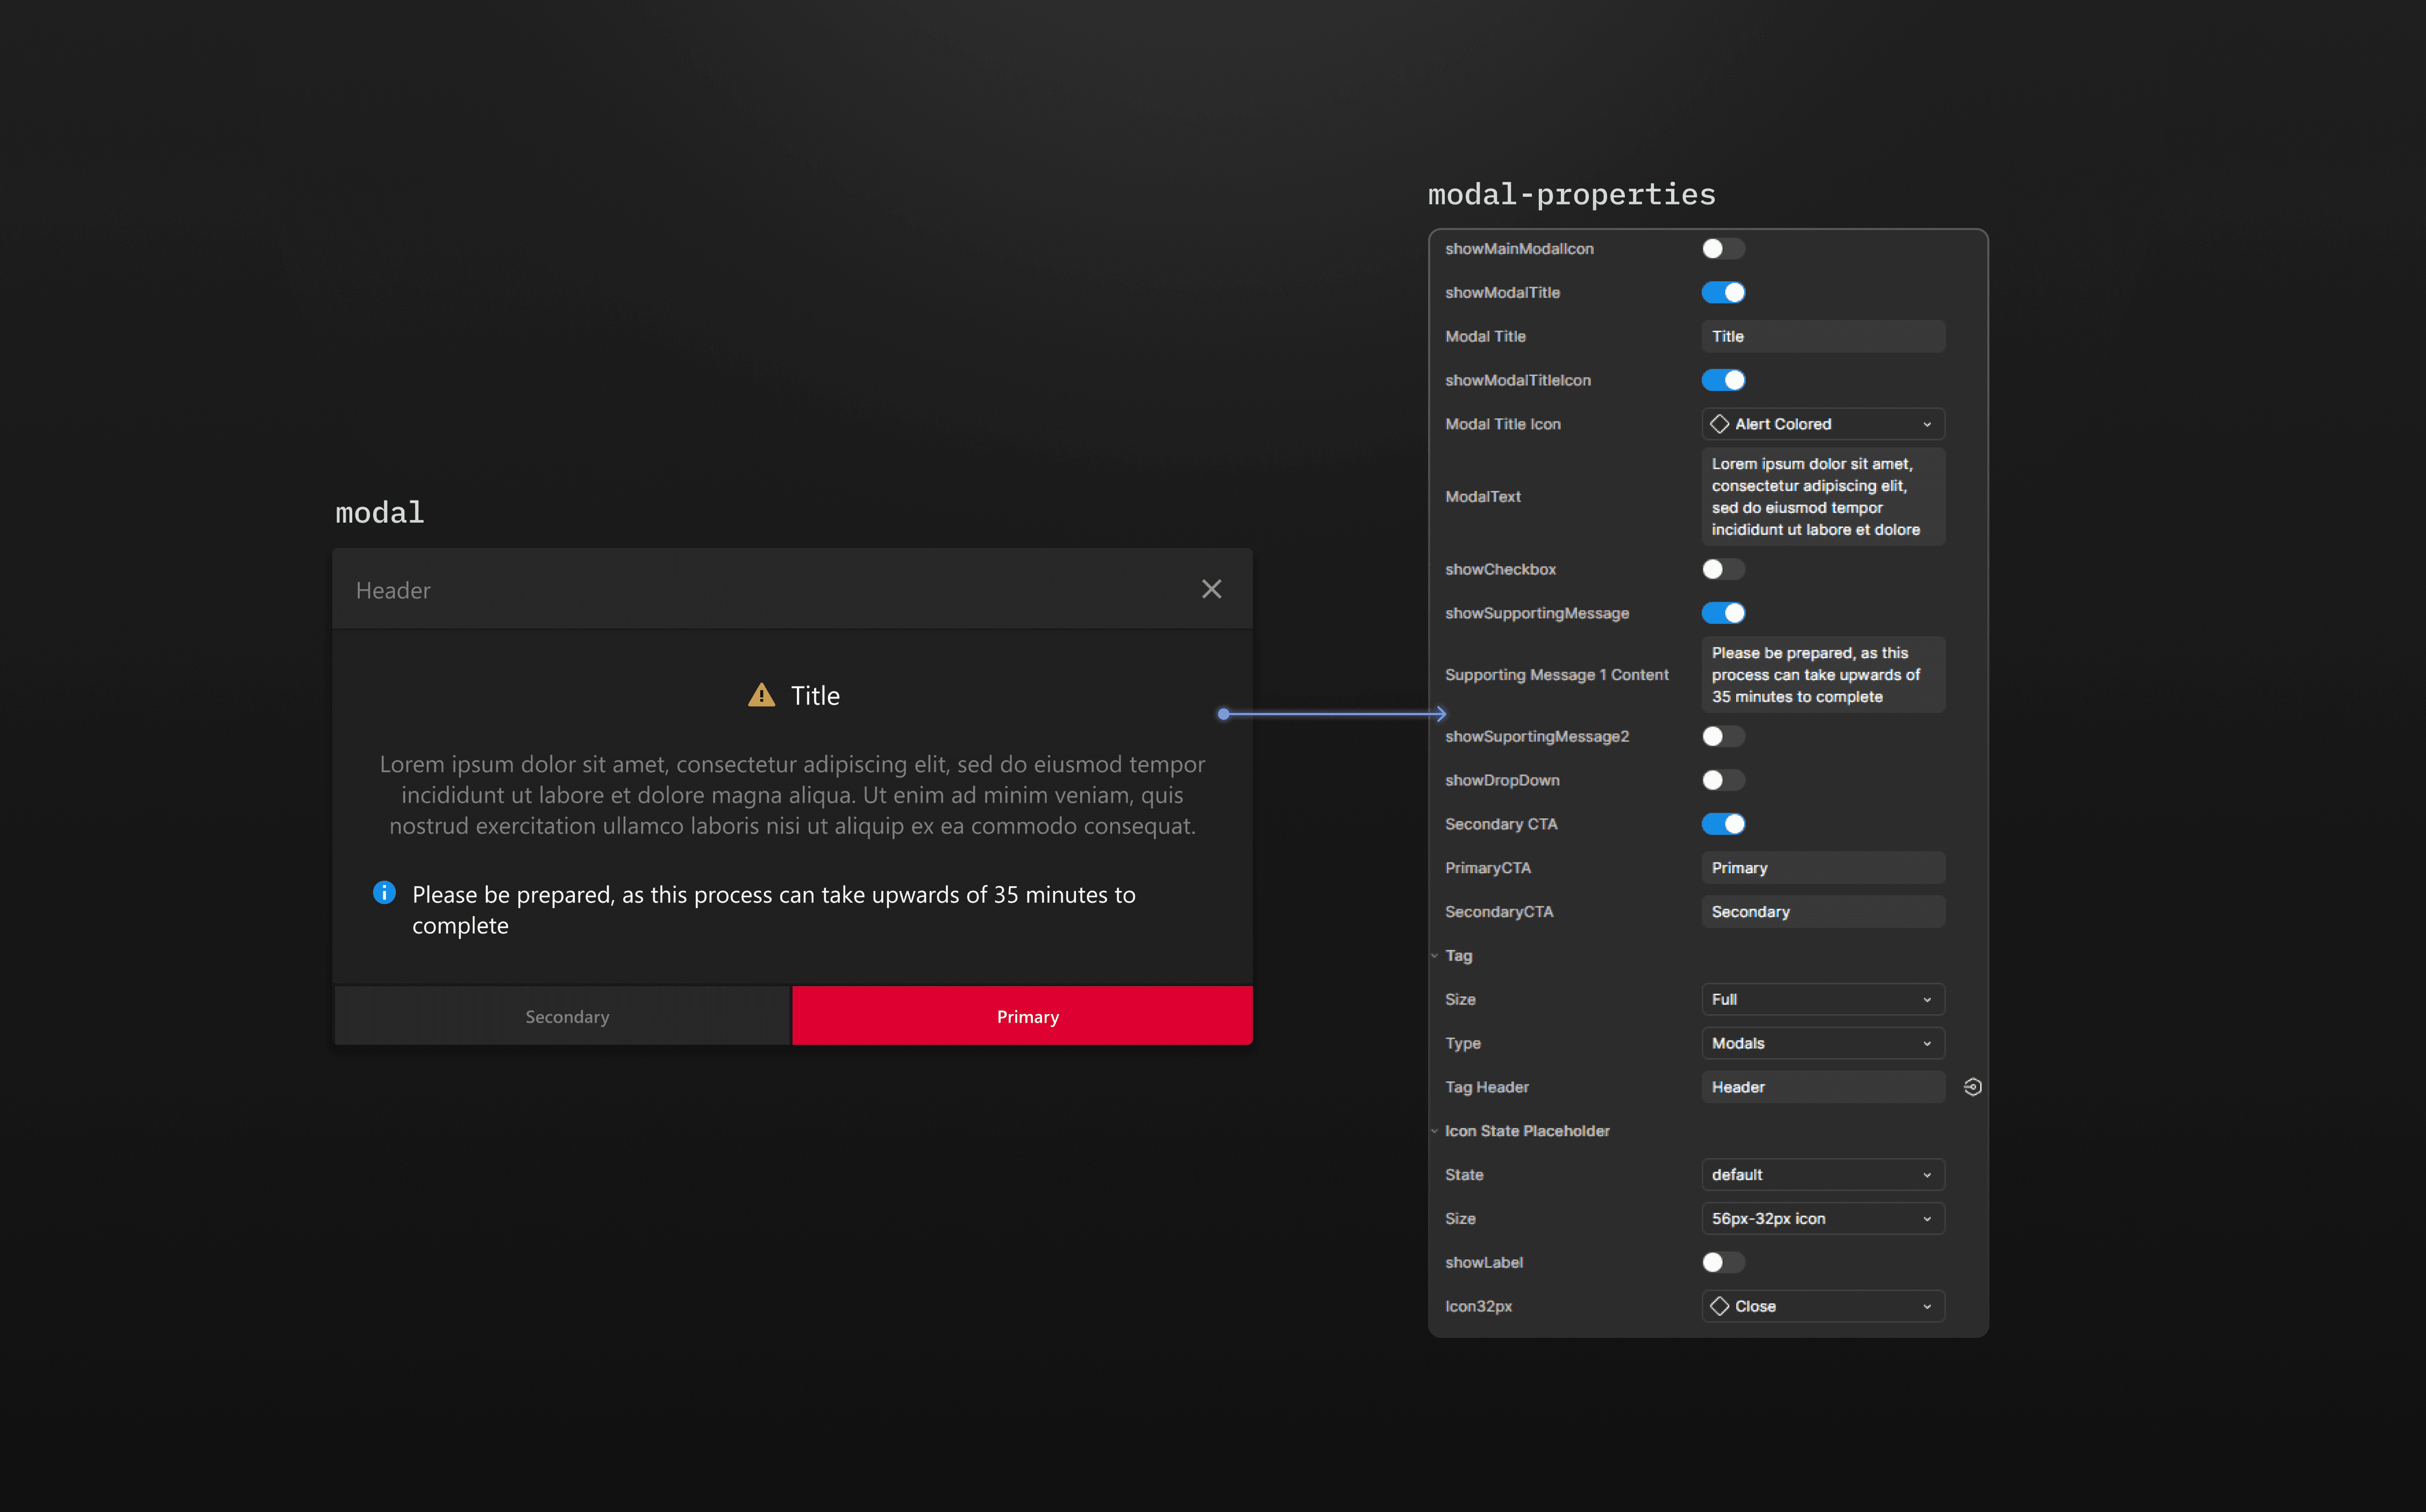Open the Type Modals dropdown
The image size is (2426, 1512).
point(1822,1043)
